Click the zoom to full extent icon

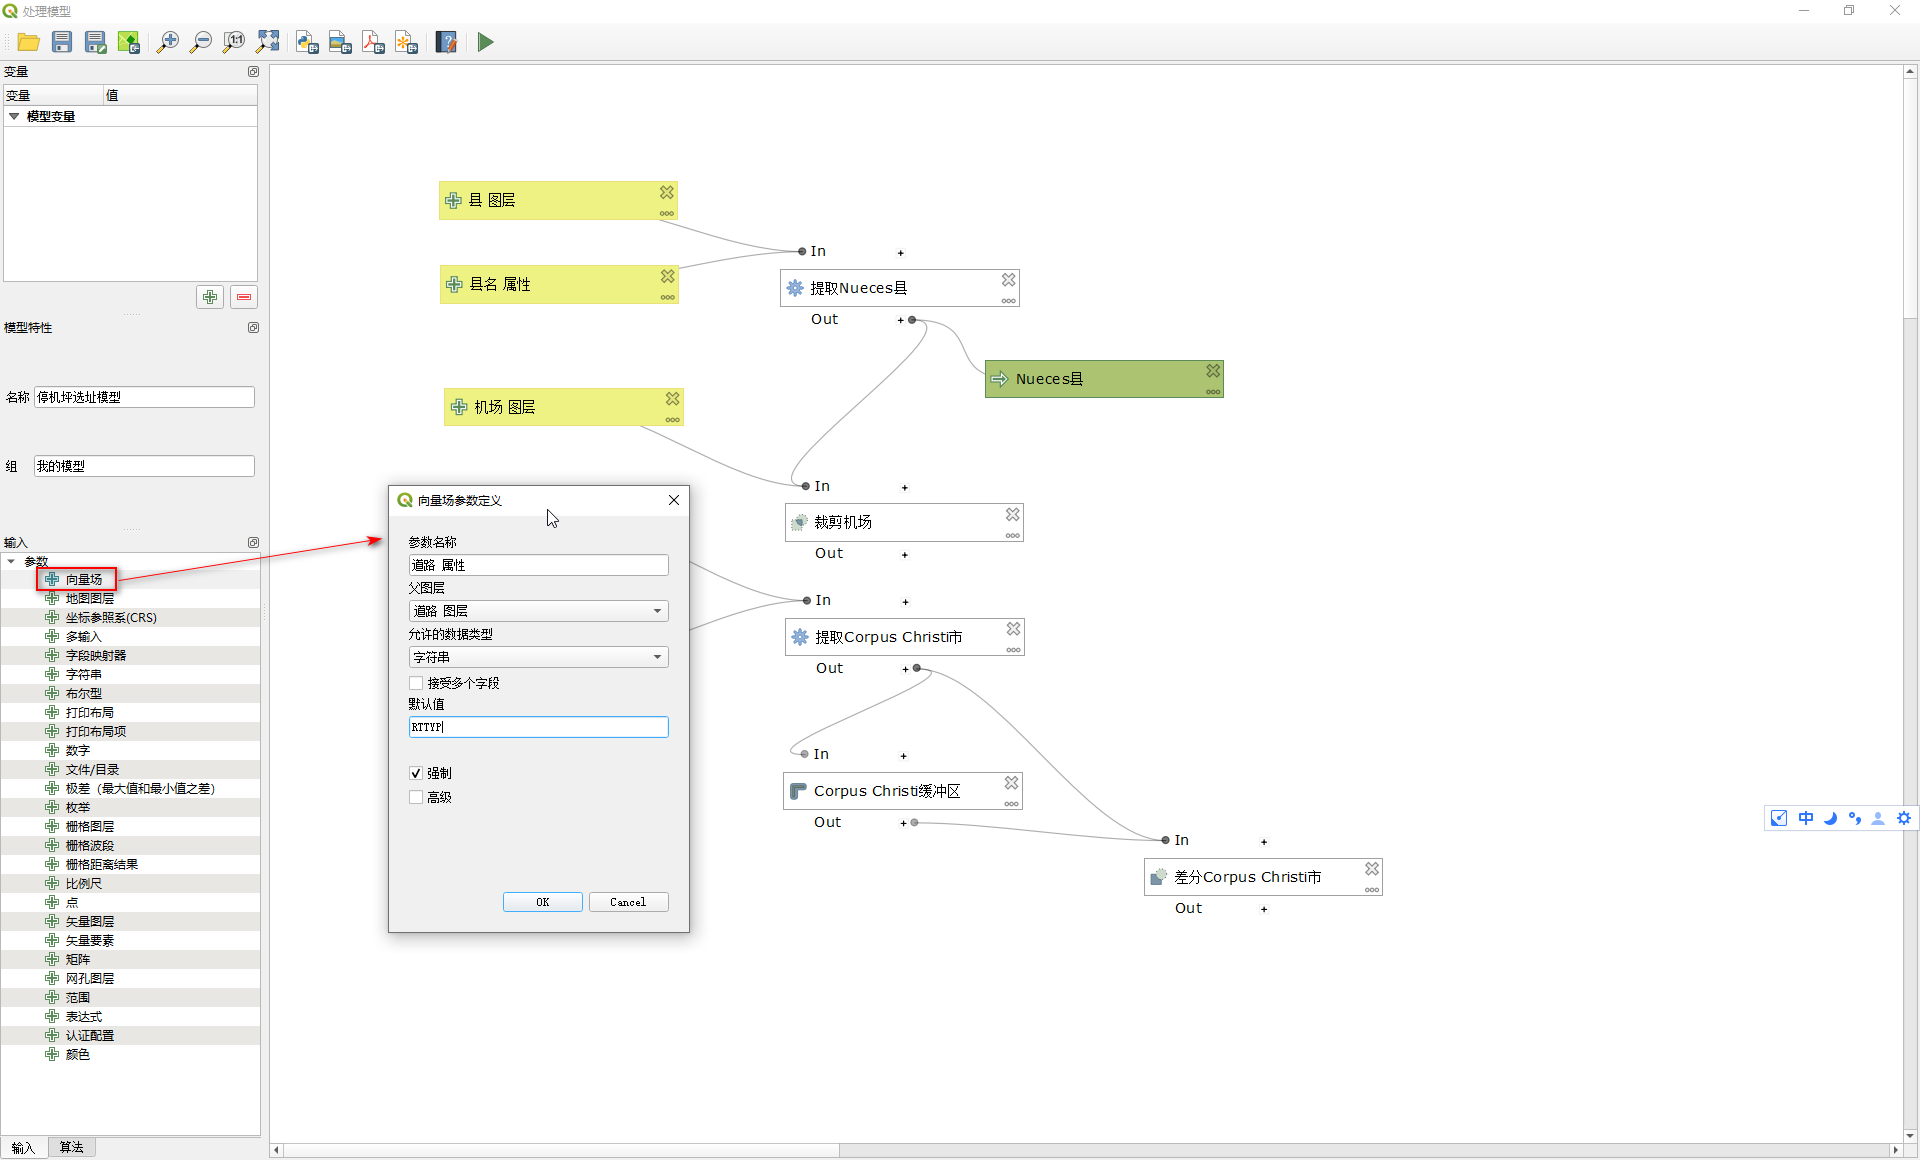click(x=267, y=42)
